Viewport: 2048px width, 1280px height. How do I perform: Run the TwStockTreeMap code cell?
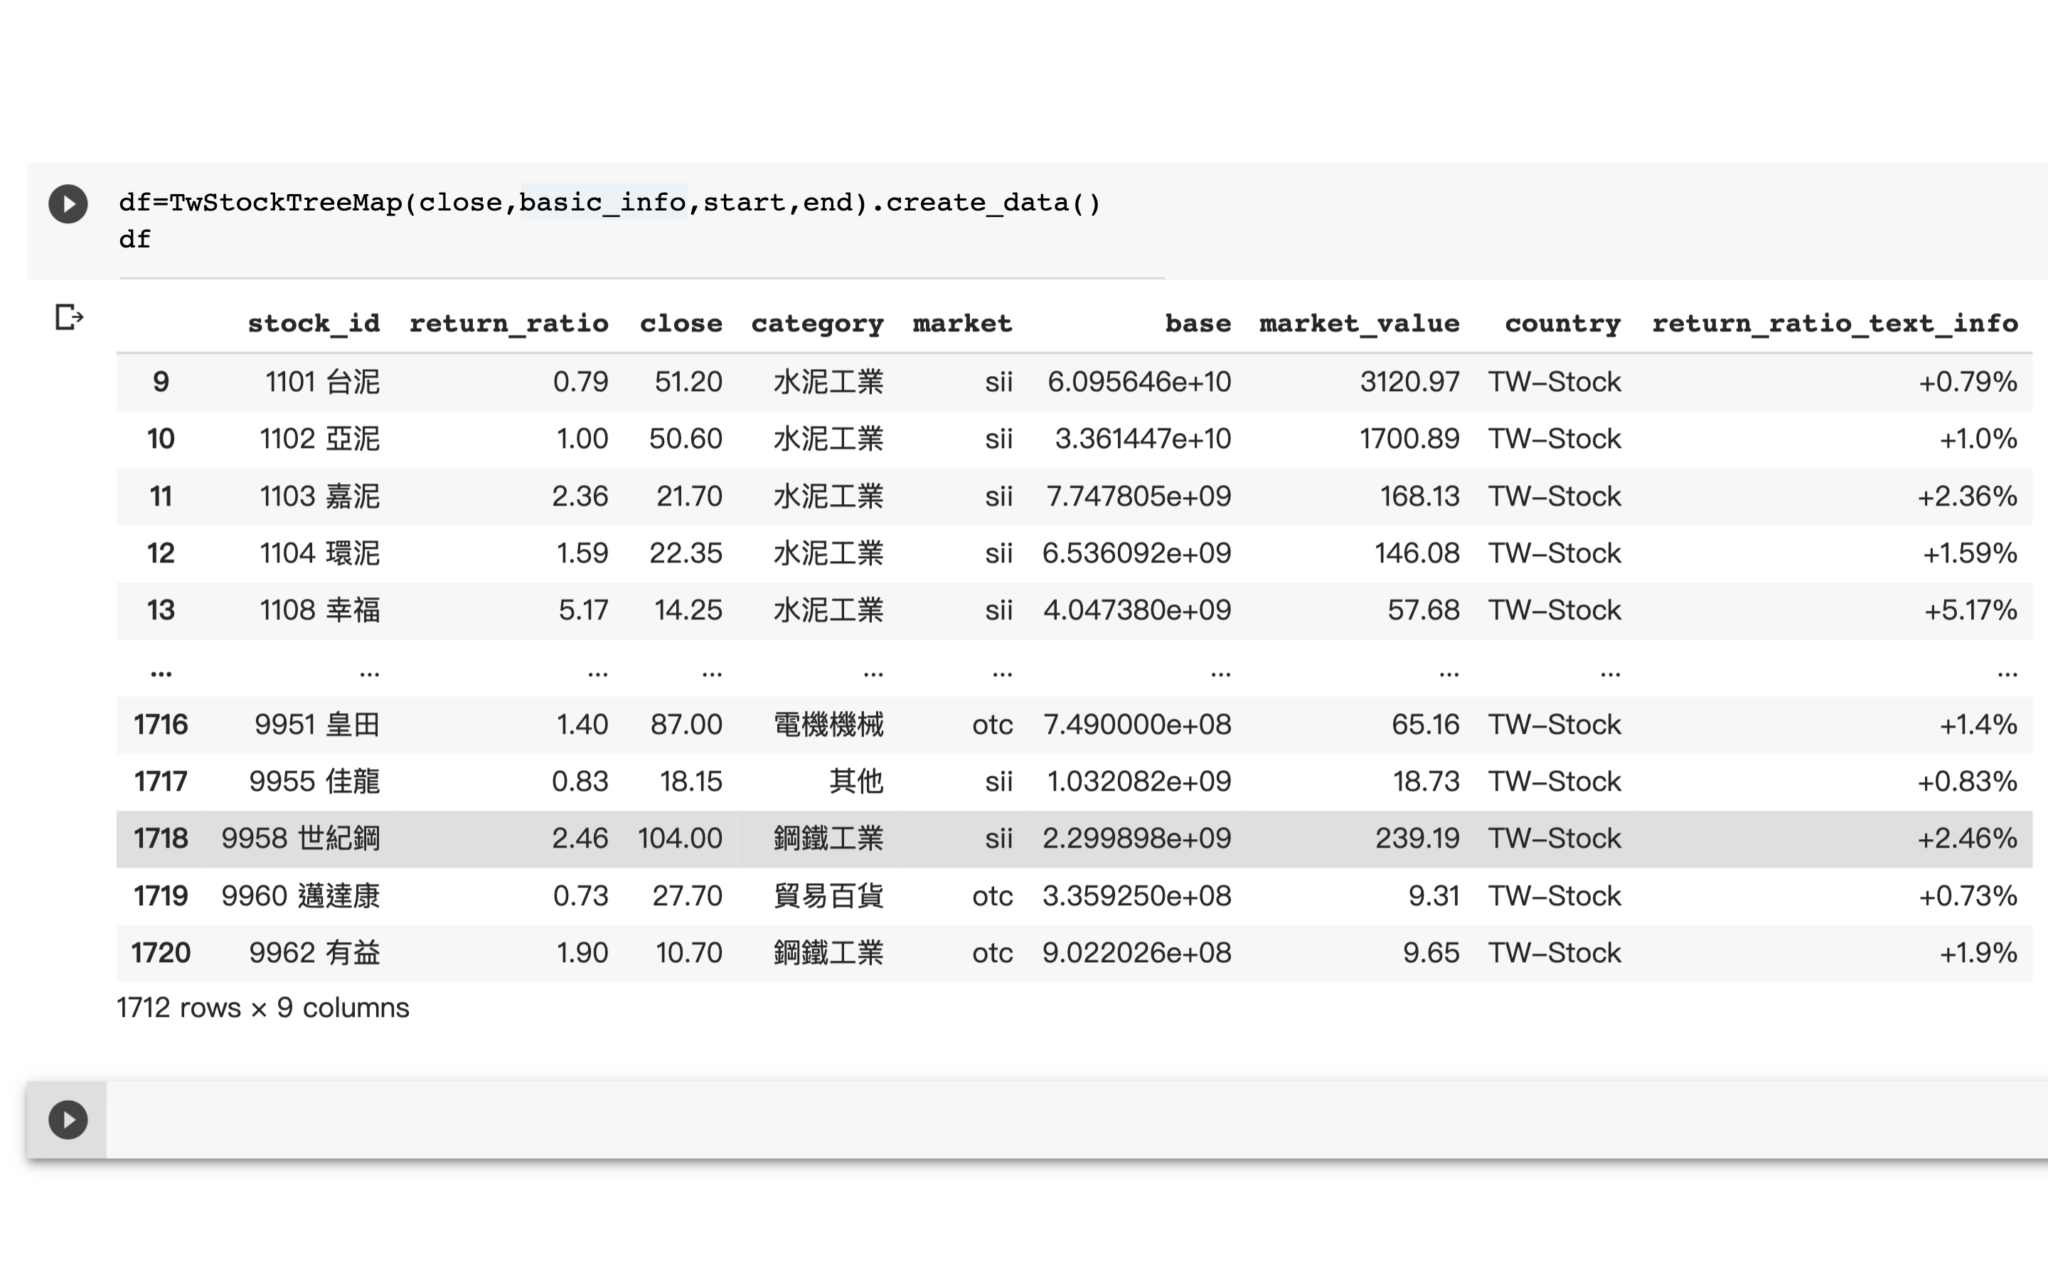tap(68, 204)
